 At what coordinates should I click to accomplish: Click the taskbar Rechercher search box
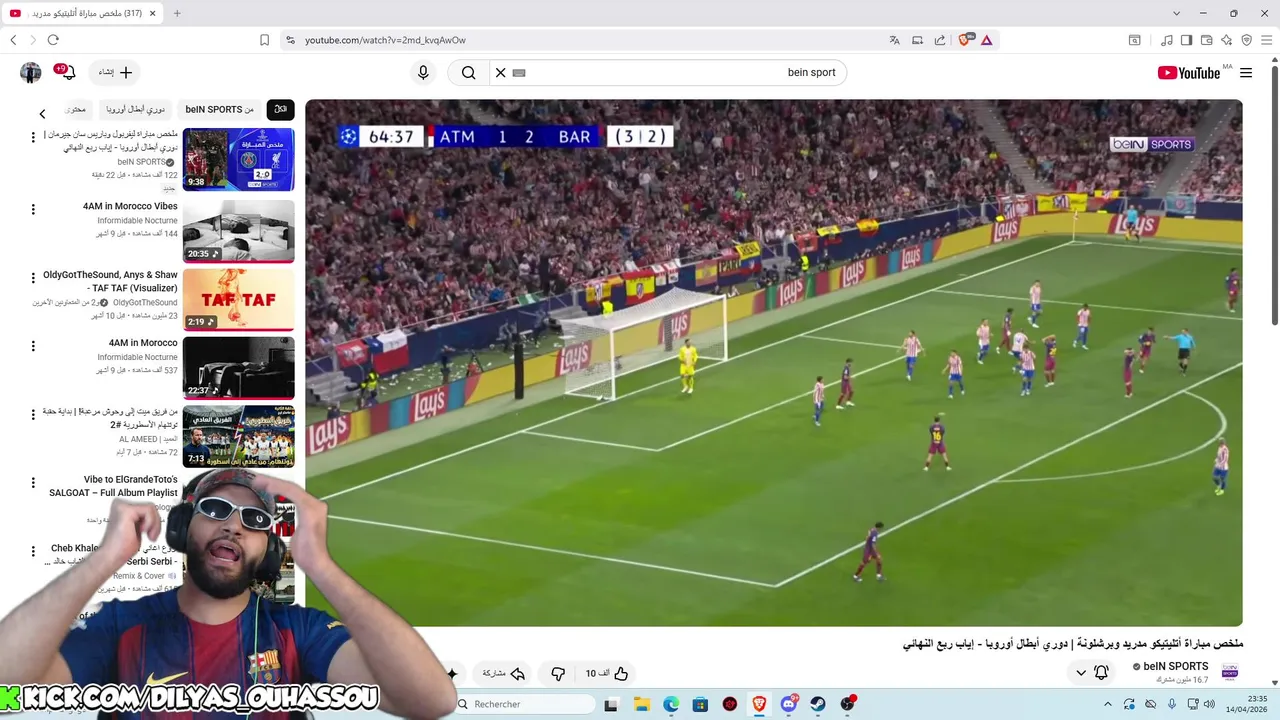tap(525, 704)
